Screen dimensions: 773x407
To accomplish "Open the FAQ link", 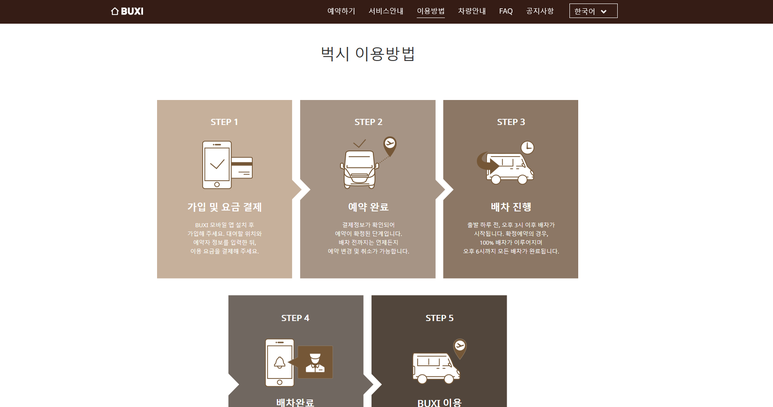I will coord(506,11).
